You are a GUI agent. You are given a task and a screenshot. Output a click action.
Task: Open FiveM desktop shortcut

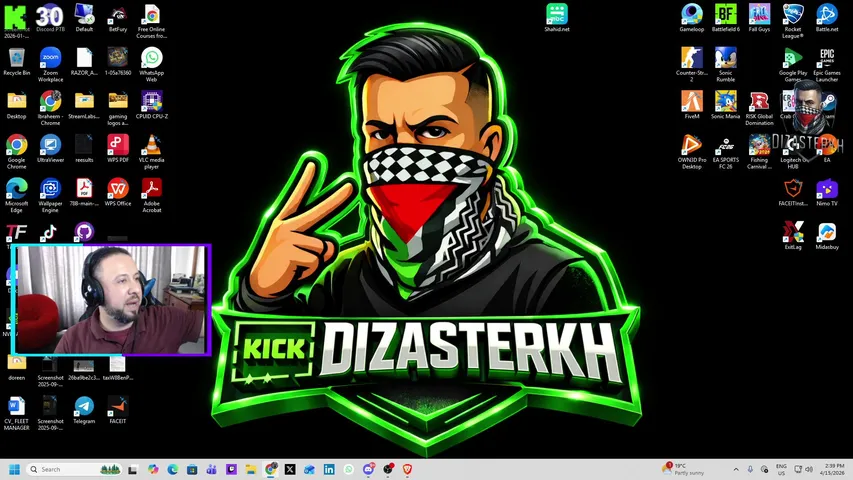pyautogui.click(x=691, y=105)
